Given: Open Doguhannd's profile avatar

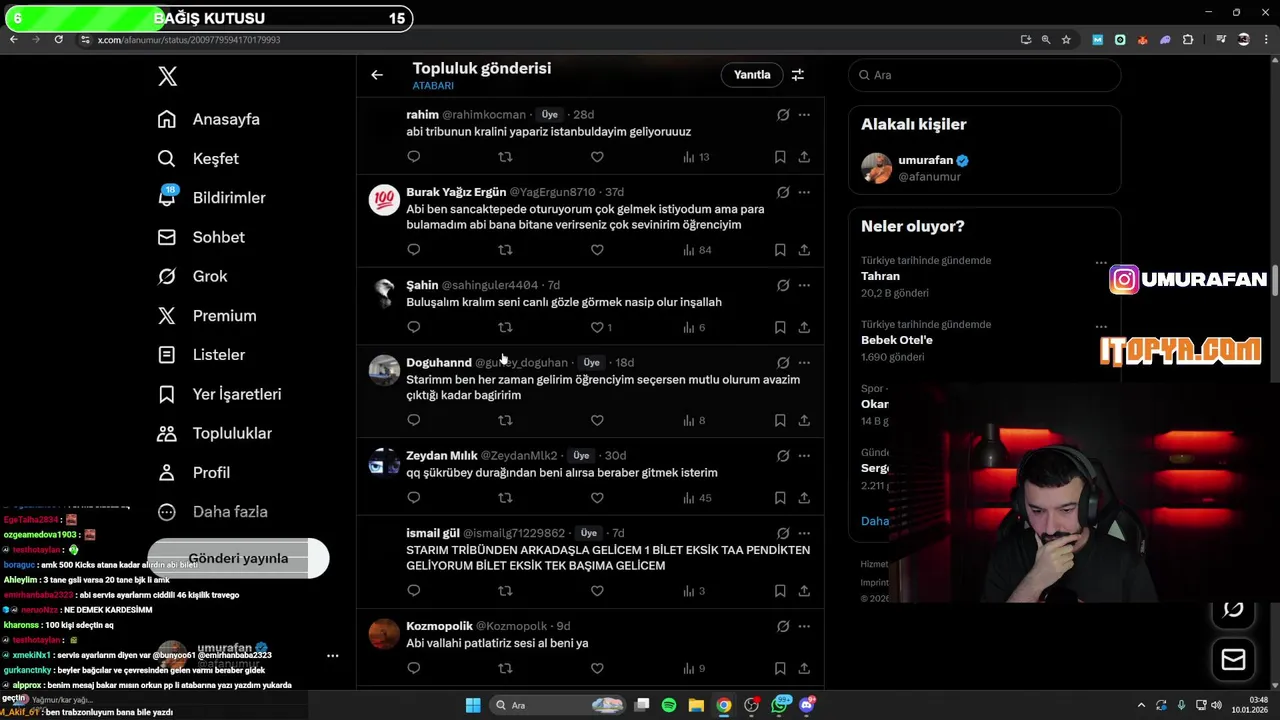Looking at the screenshot, I should point(384,370).
